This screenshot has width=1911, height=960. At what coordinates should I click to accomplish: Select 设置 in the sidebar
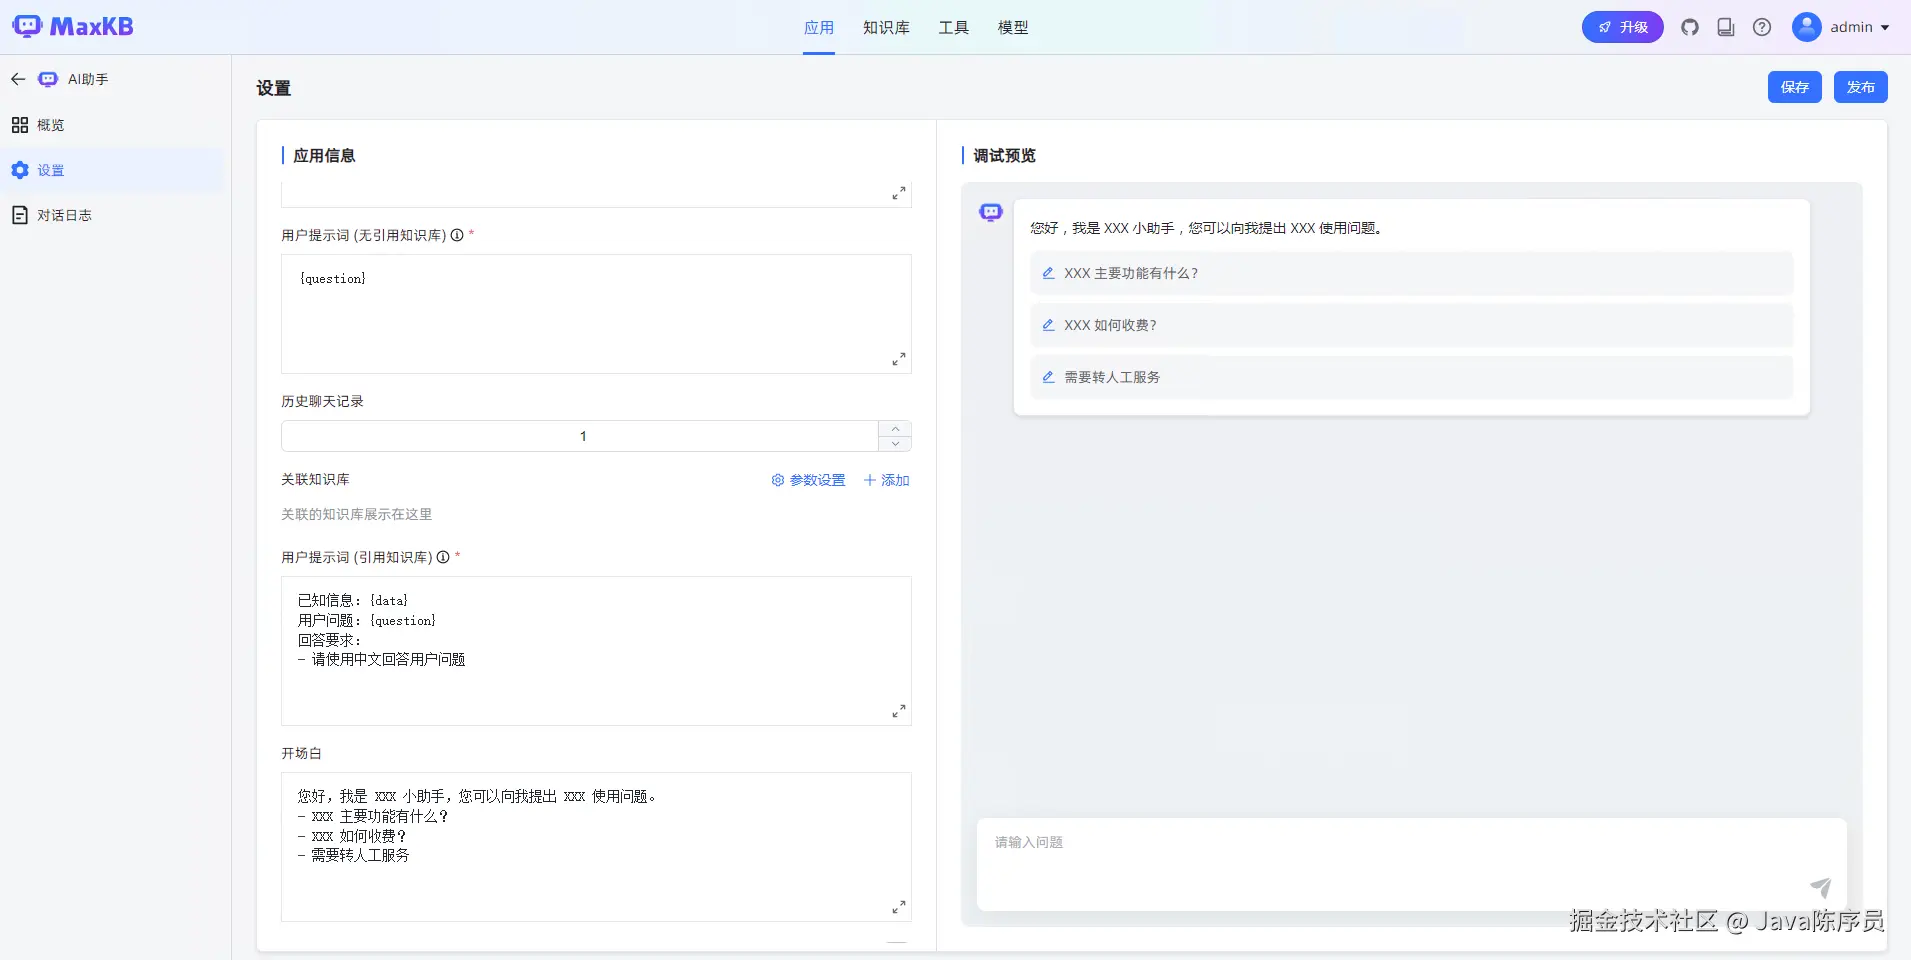click(x=112, y=170)
